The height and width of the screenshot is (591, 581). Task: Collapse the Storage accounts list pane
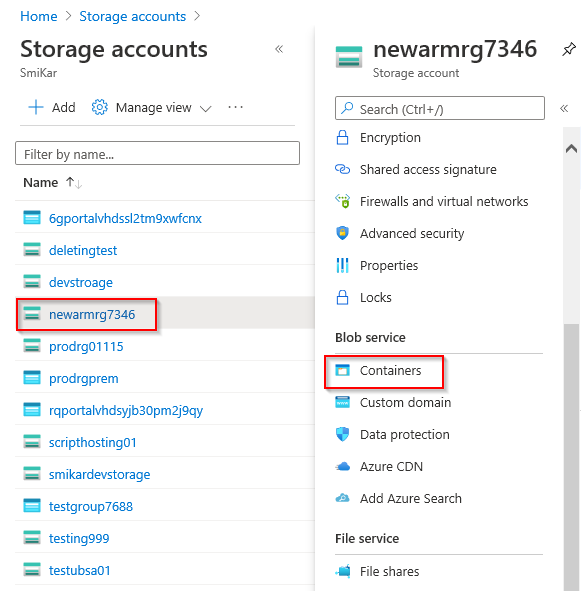coord(279,49)
